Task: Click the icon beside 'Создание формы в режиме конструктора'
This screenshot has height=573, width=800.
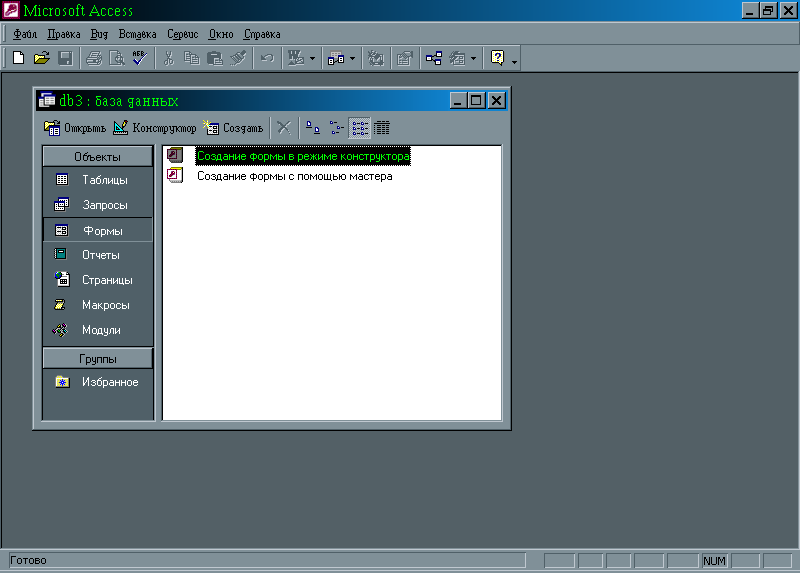Action: coord(175,155)
